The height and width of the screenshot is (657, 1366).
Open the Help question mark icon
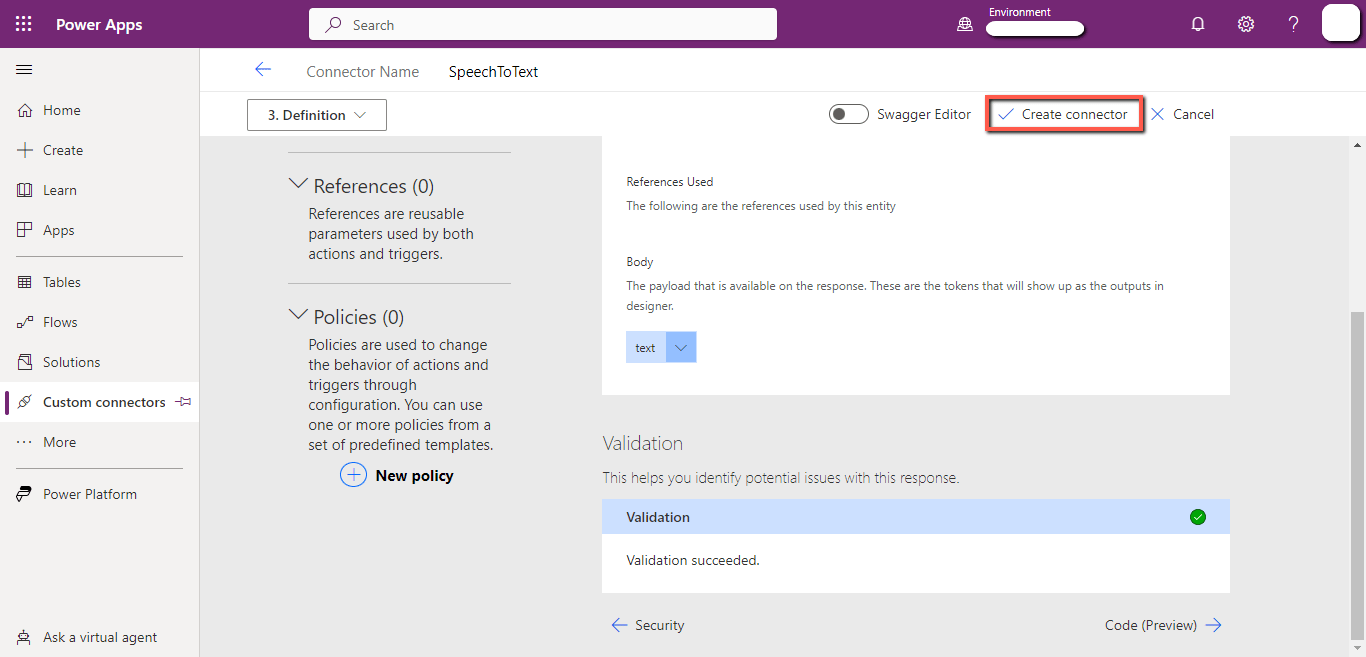[1294, 24]
